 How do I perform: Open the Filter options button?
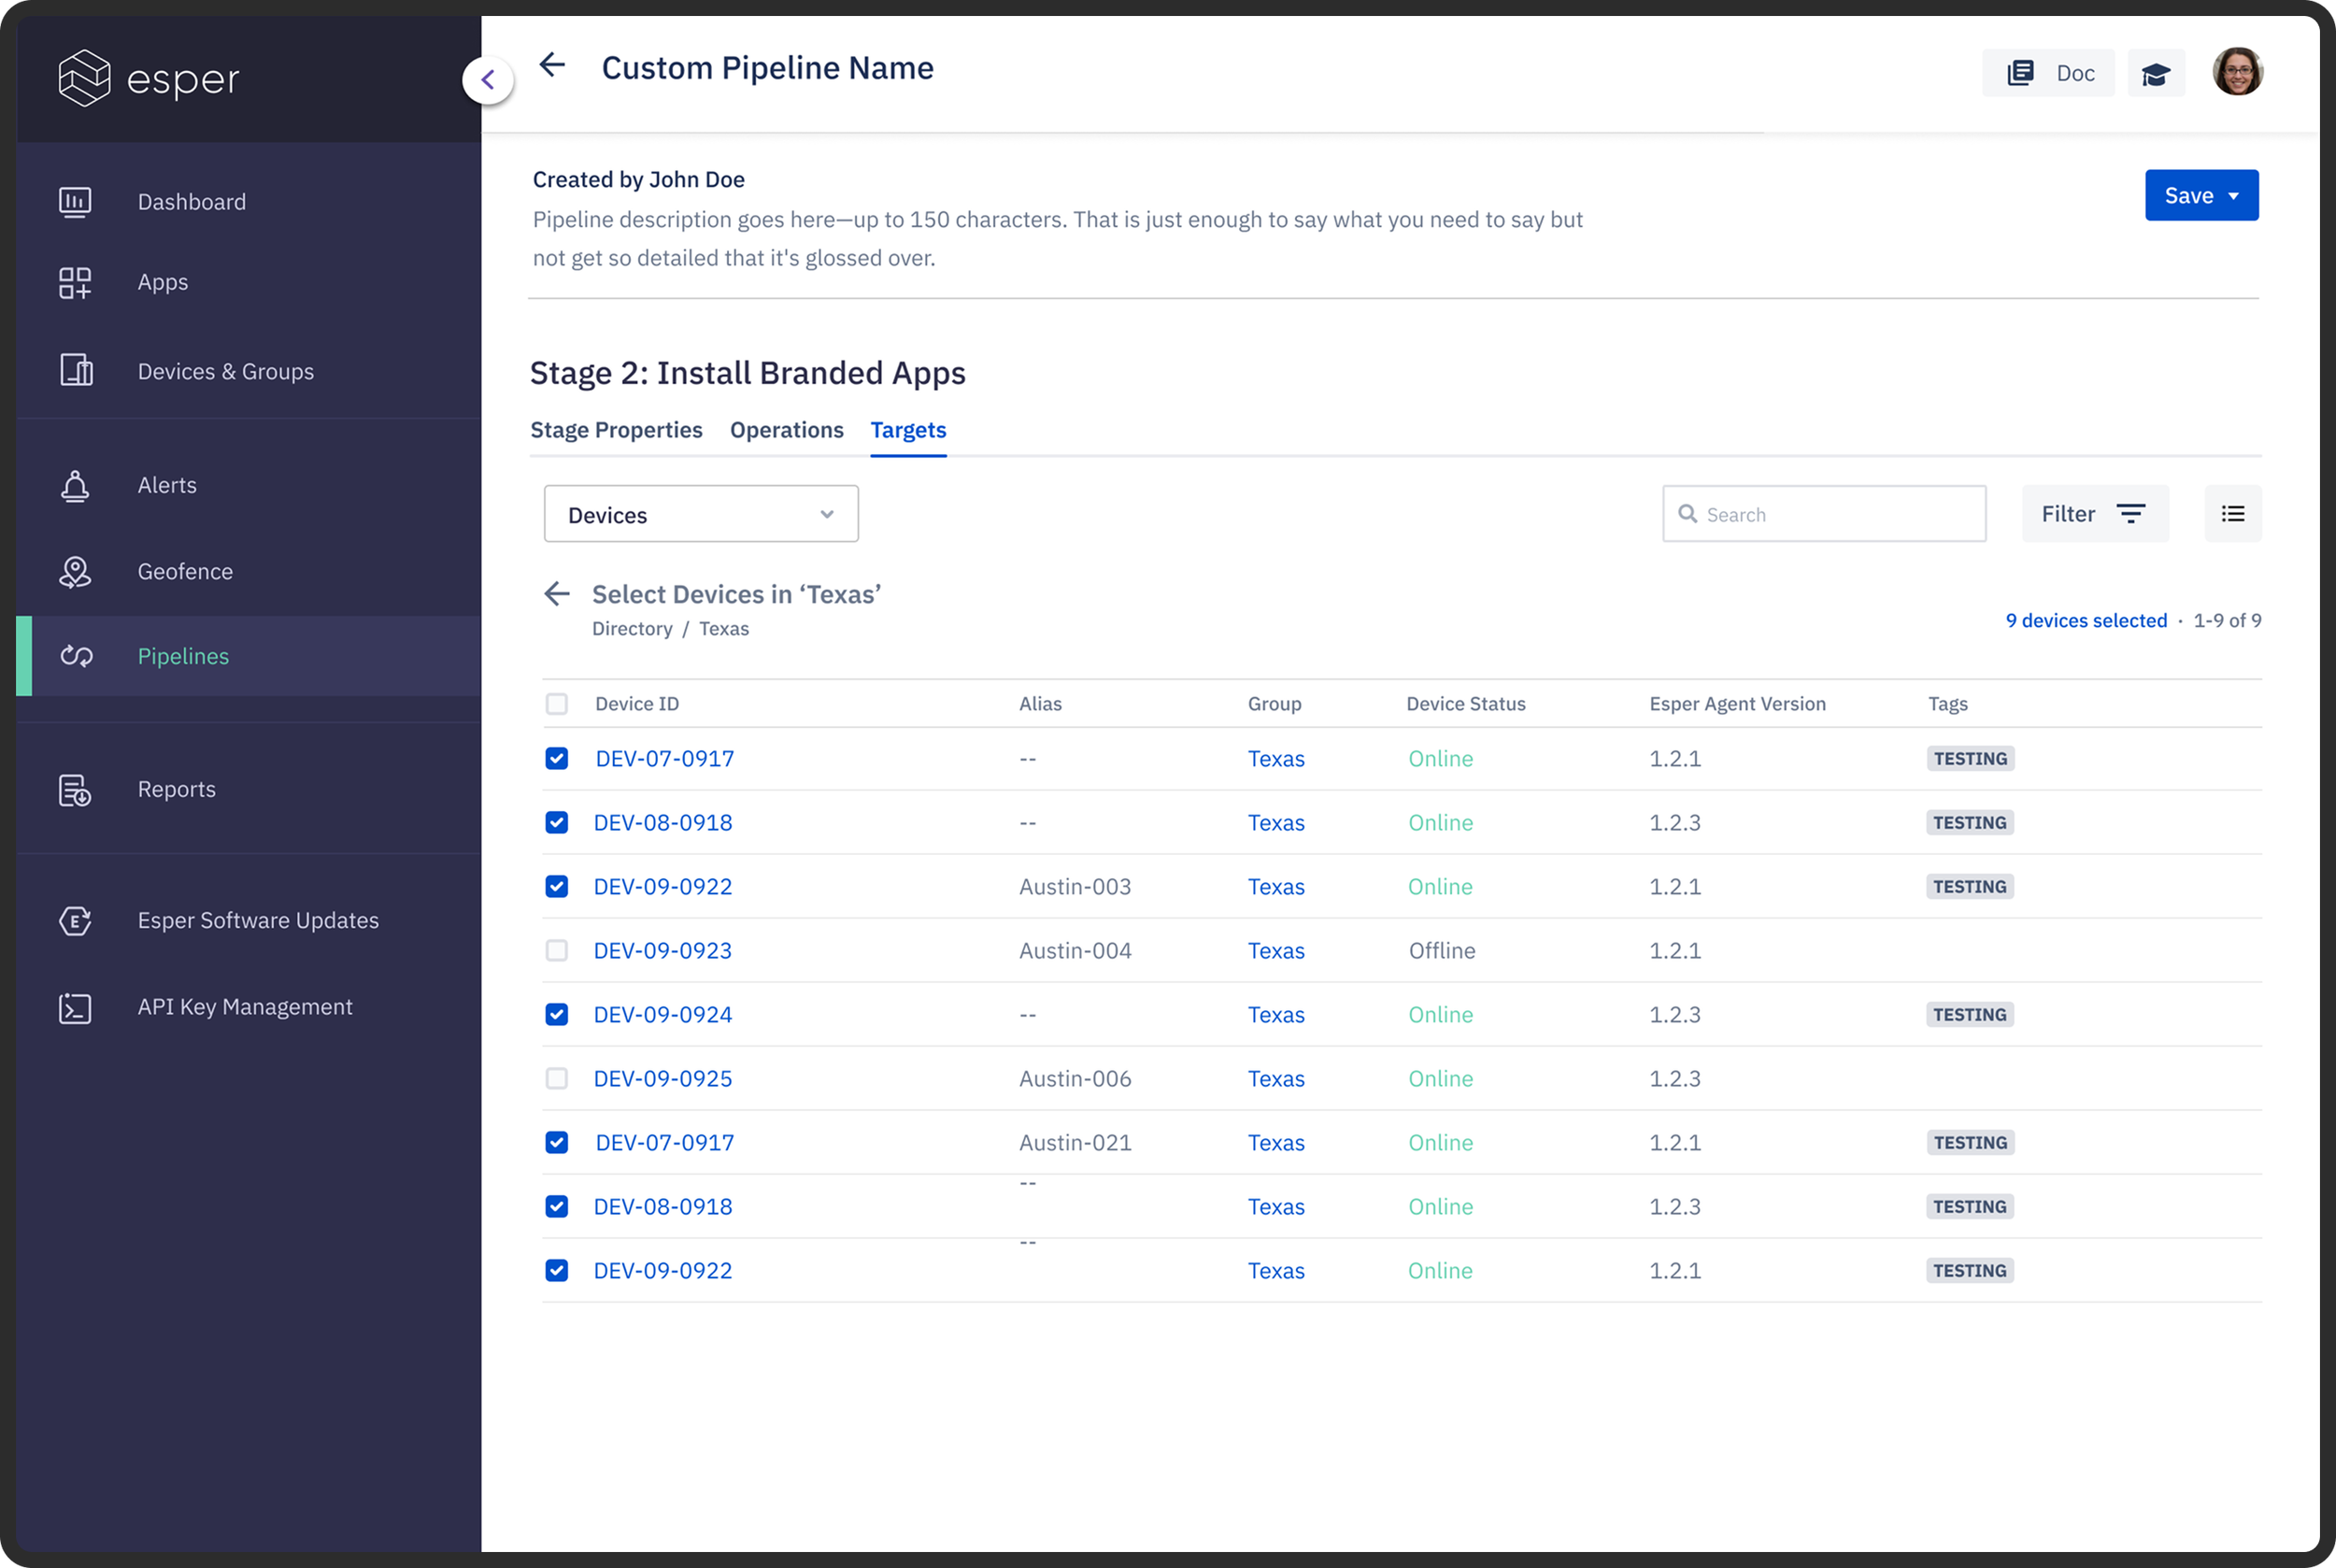coord(2094,514)
